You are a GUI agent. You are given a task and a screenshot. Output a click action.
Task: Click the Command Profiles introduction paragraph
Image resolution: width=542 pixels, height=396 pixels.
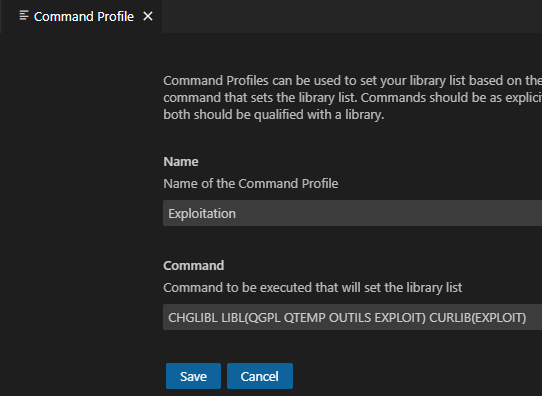353,97
